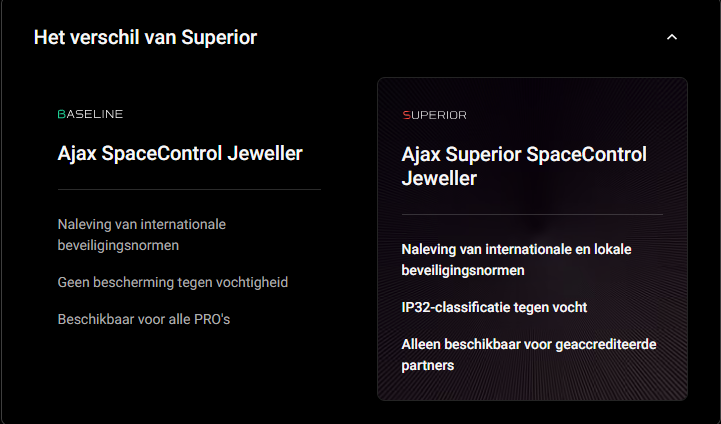This screenshot has height=424, width=721.
Task: Click 'Naleving van internationale en lokale beveiligingsnormen'
Action: point(516,258)
